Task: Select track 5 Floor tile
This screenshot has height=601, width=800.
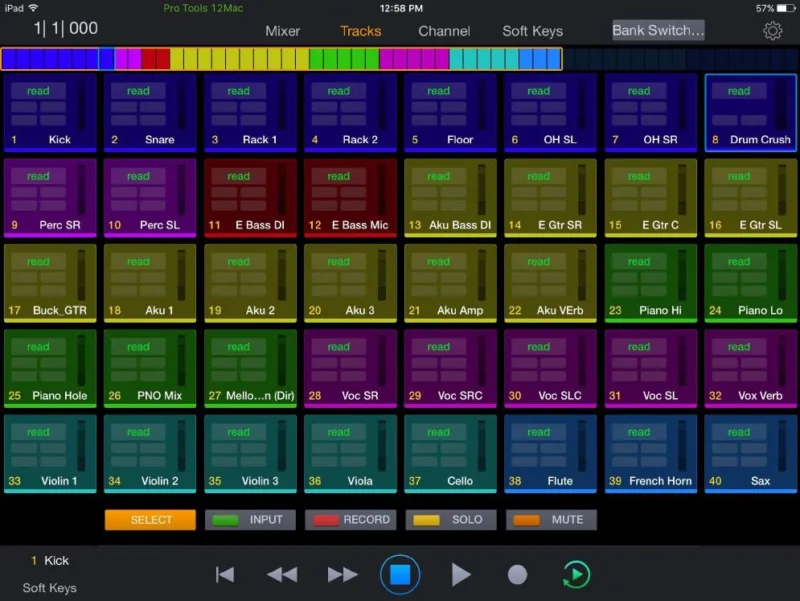Action: (x=450, y=113)
